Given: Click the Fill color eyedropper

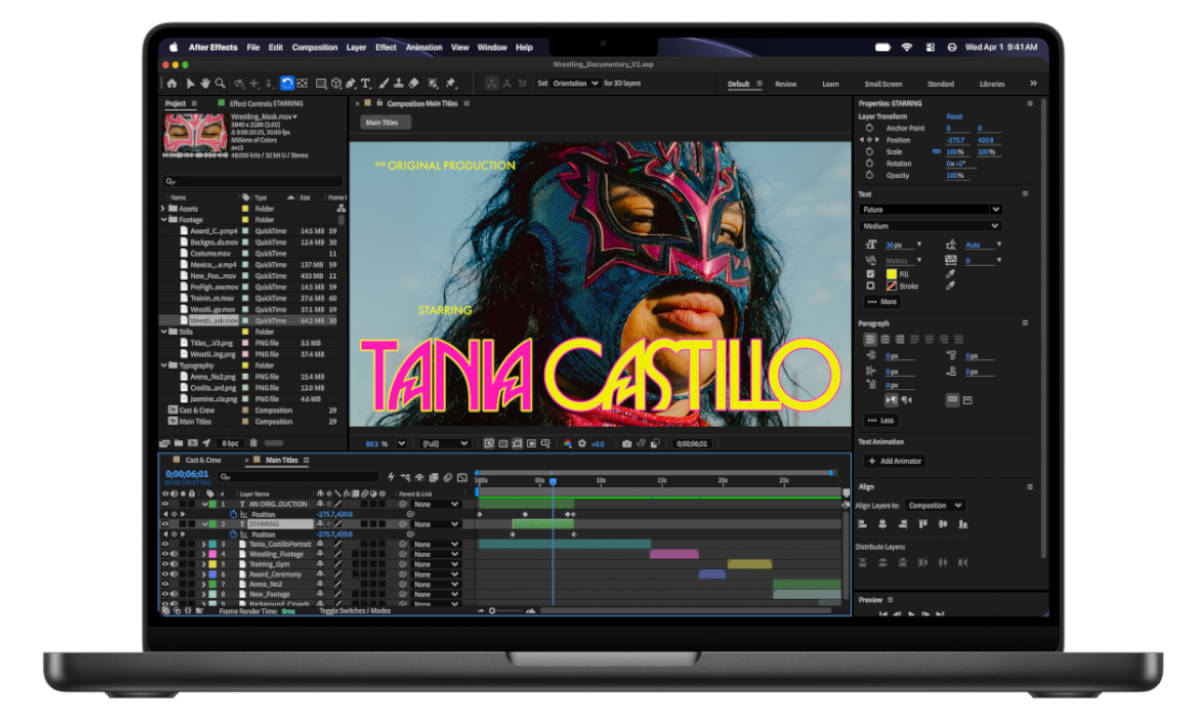Looking at the screenshot, I should coord(950,274).
